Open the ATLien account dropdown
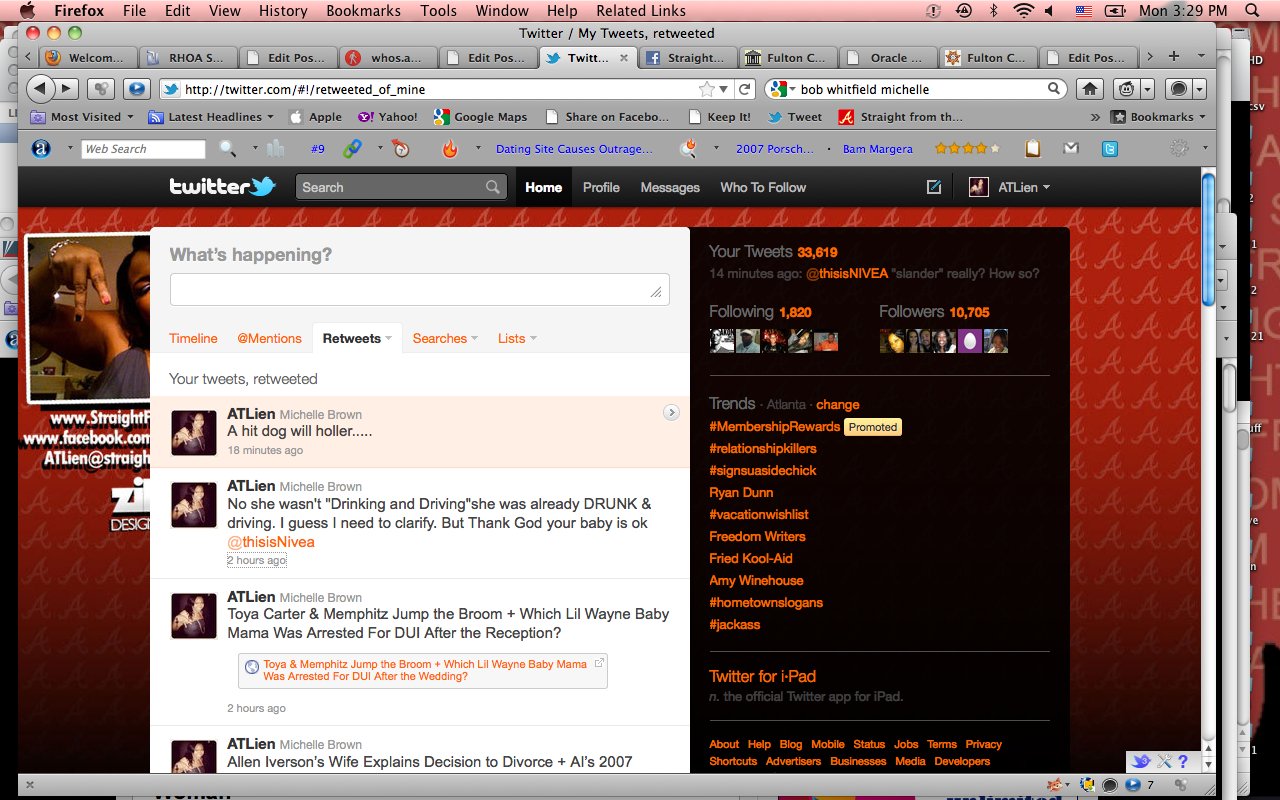The height and width of the screenshot is (800, 1280). (1010, 187)
